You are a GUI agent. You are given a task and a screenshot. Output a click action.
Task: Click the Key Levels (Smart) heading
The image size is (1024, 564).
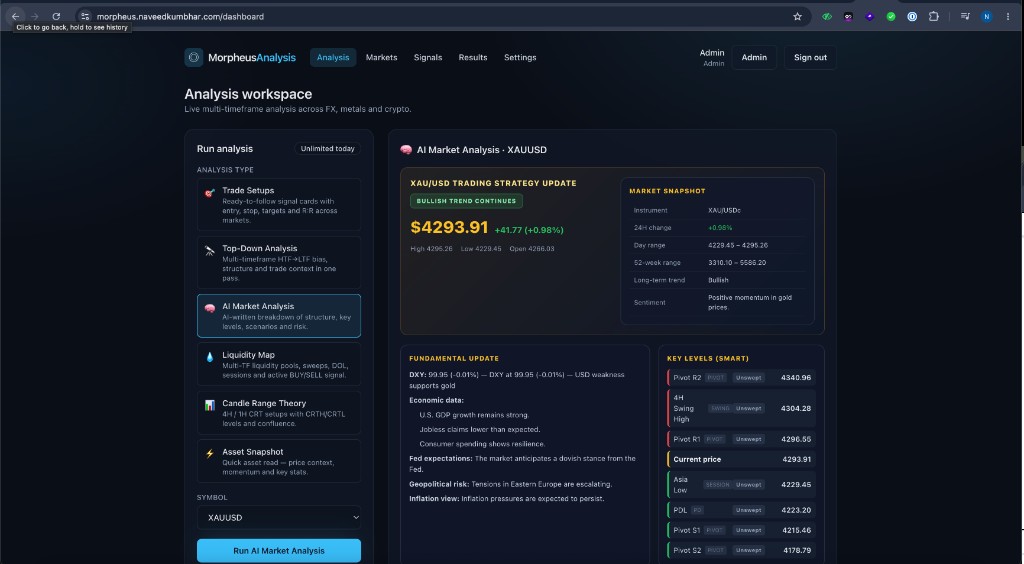[x=708, y=358]
